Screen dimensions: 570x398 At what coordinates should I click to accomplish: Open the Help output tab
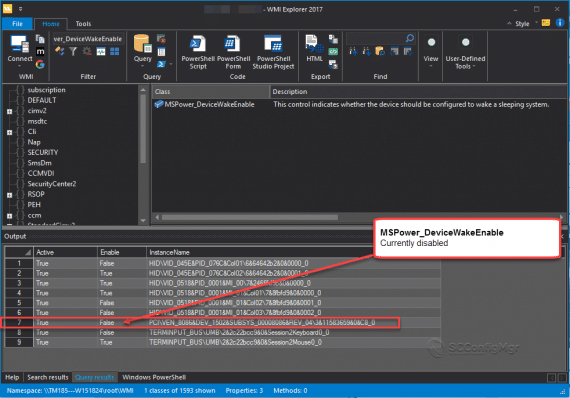tap(12, 377)
